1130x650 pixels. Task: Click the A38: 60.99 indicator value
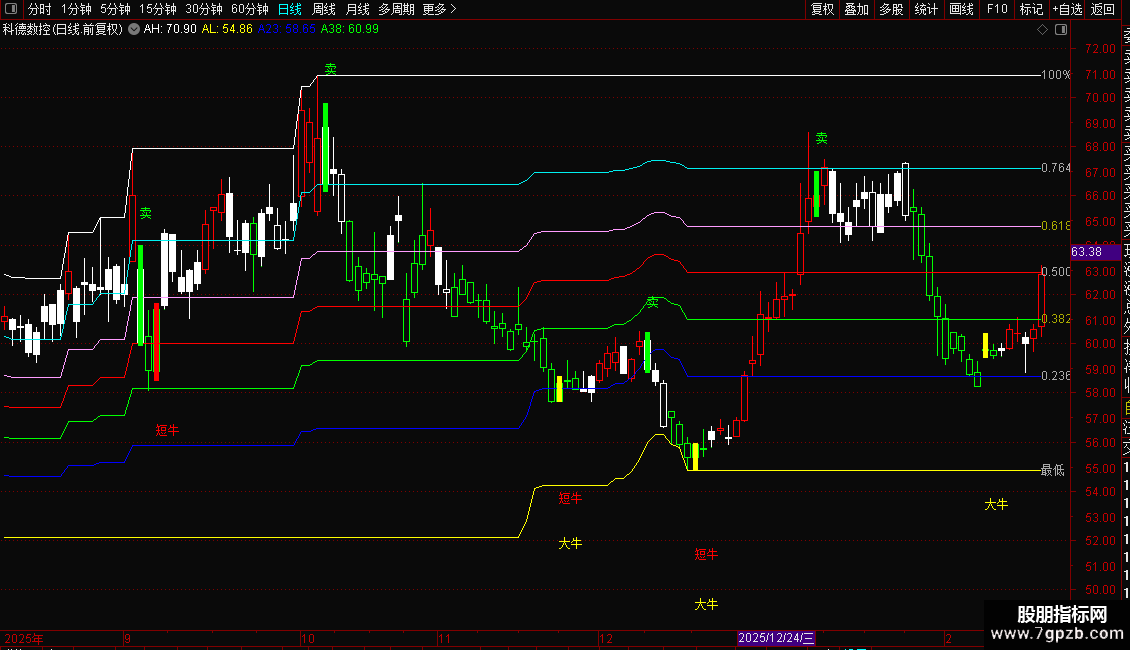tap(350, 29)
